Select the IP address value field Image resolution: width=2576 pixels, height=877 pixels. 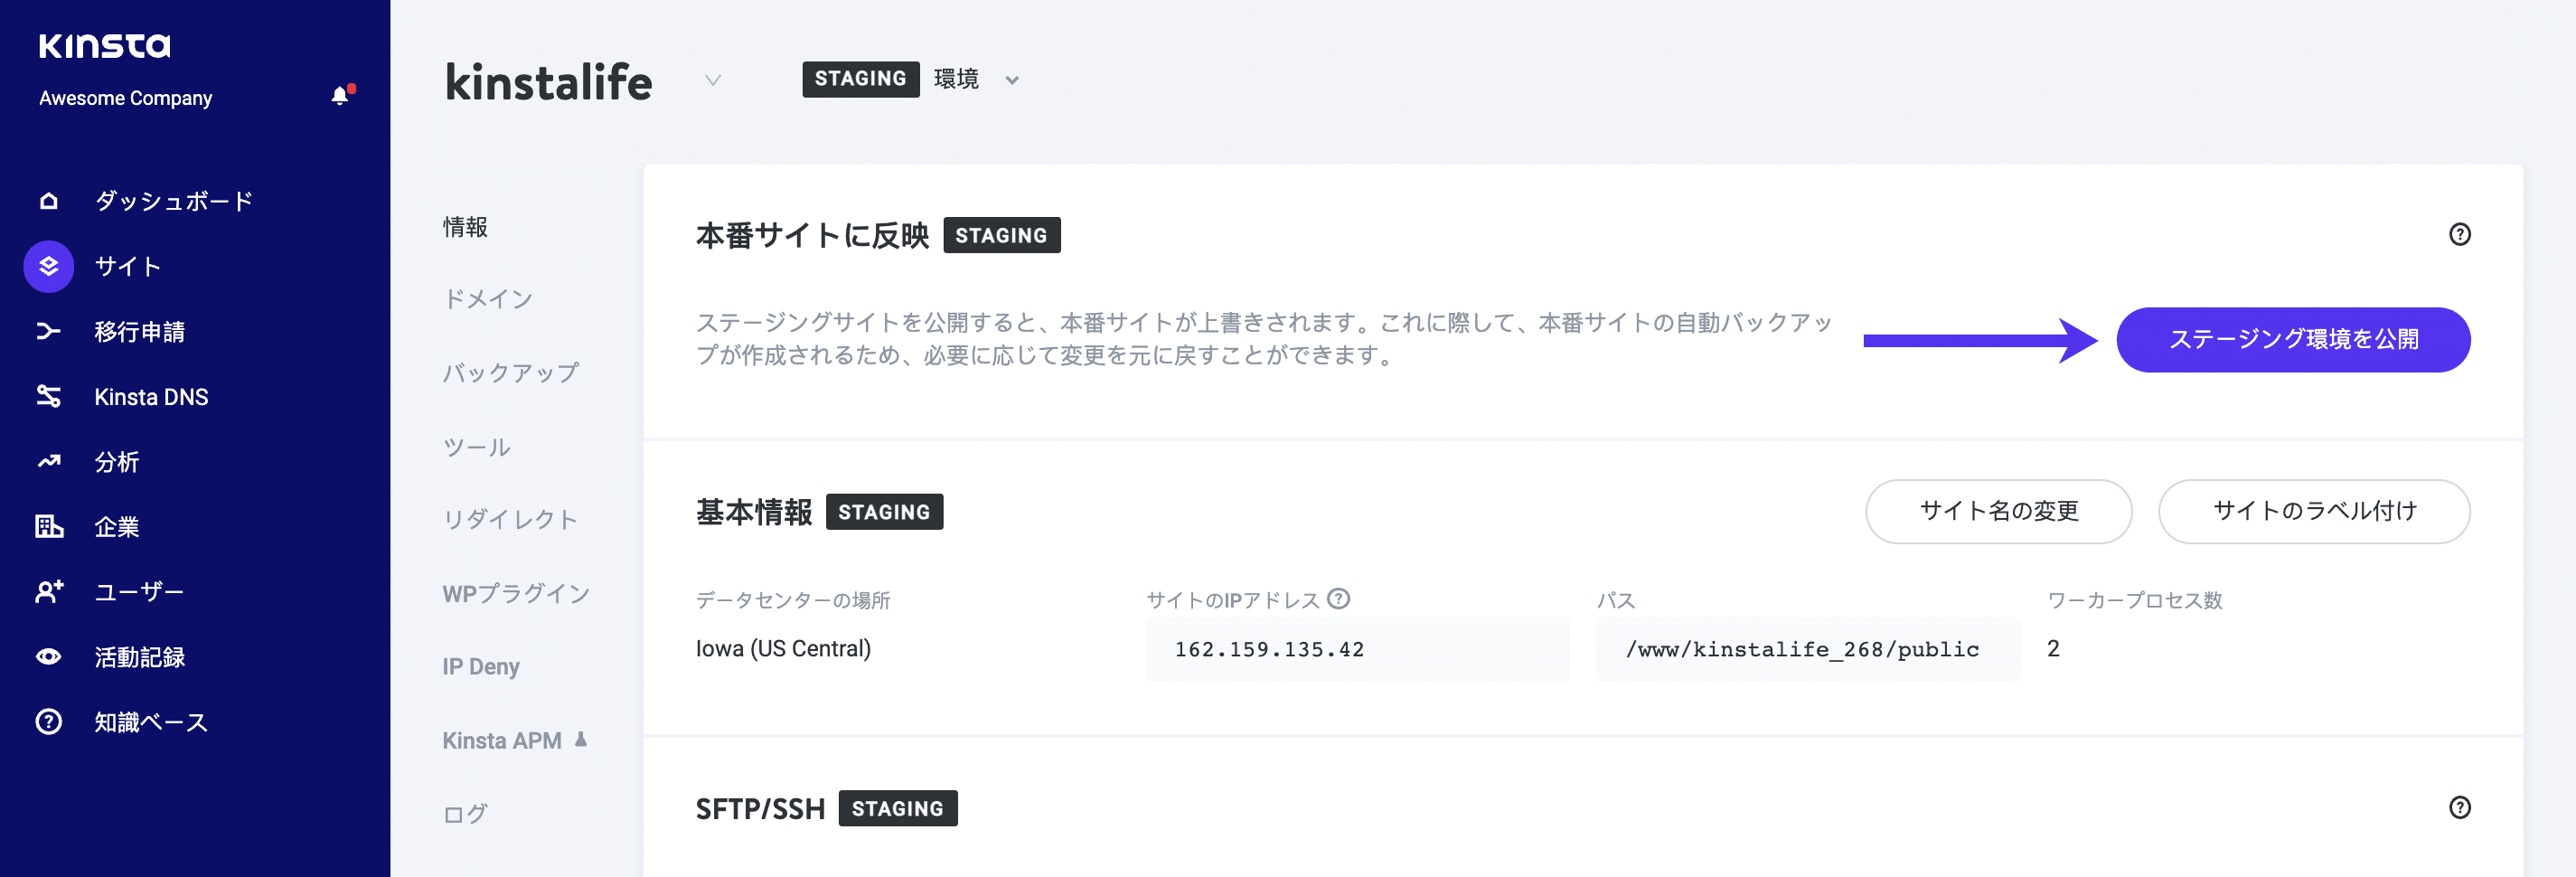click(x=1357, y=648)
